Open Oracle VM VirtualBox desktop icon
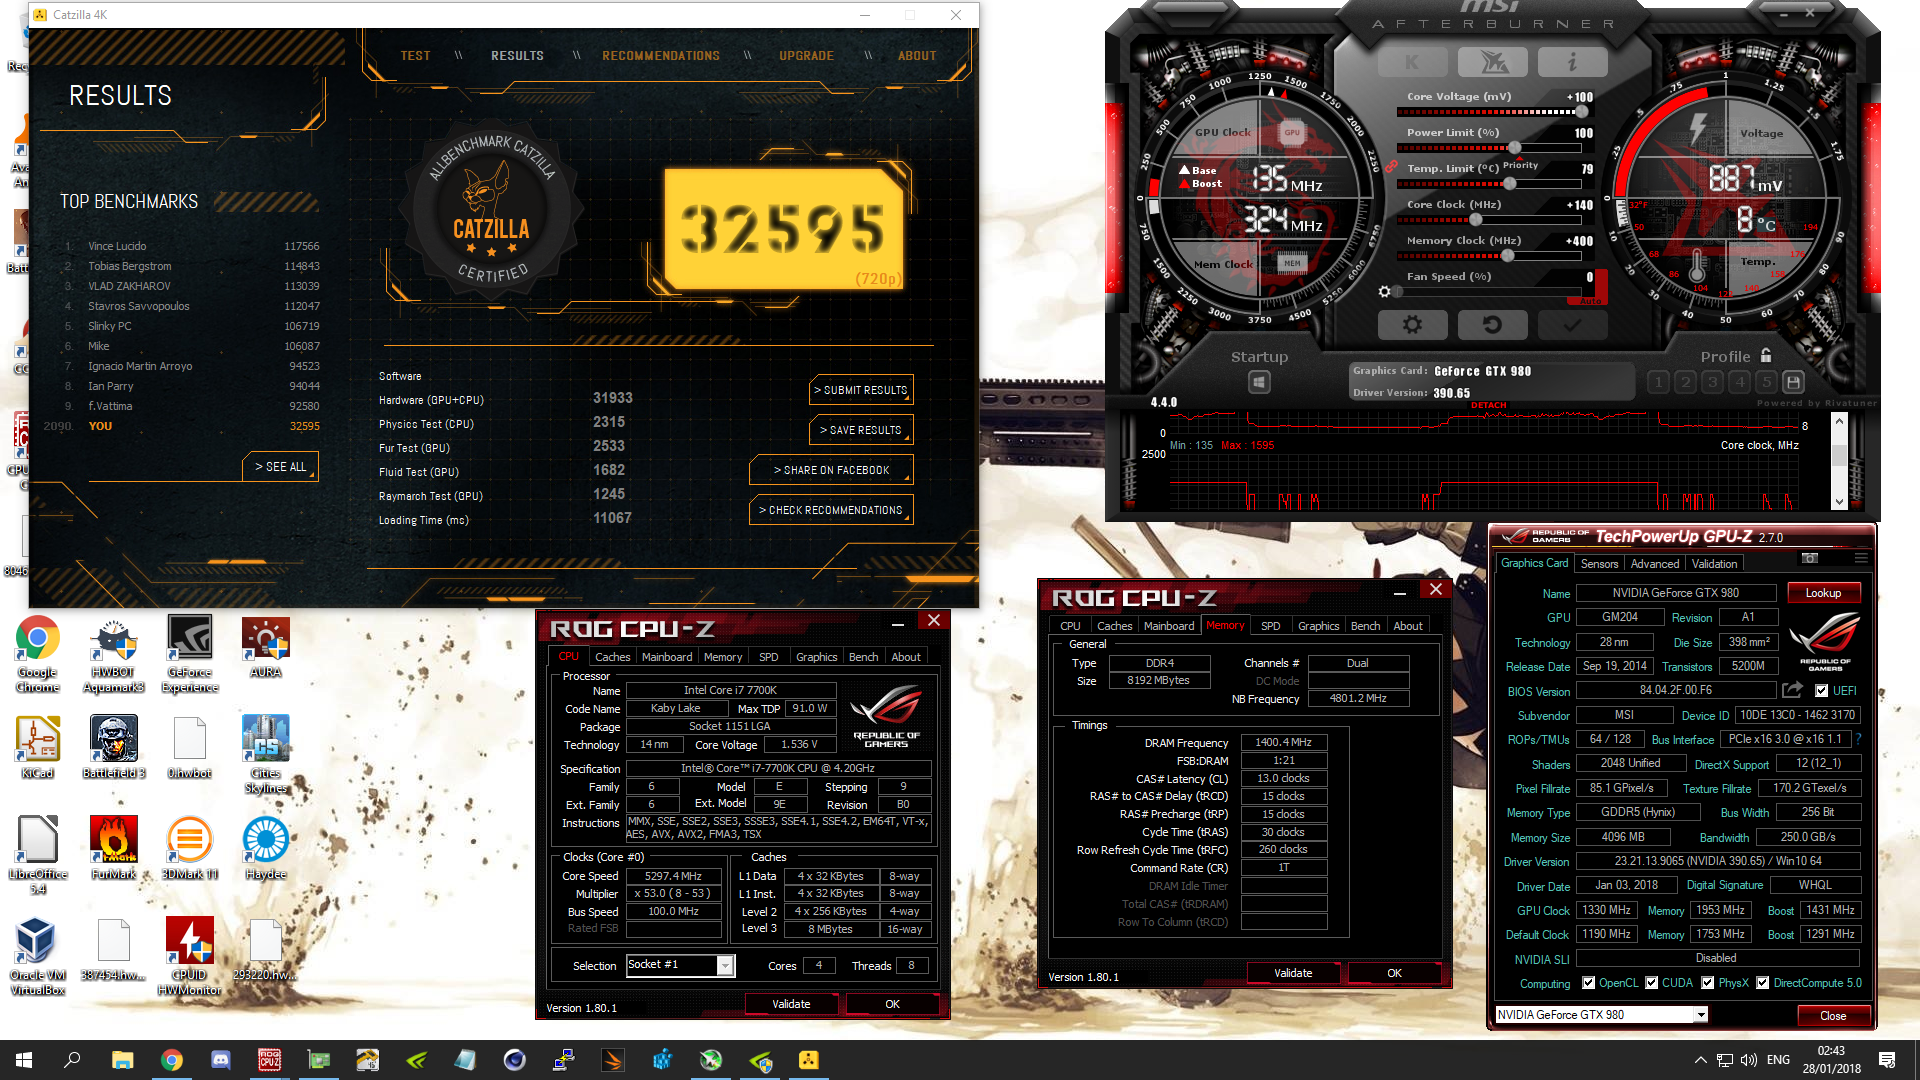 click(x=37, y=956)
